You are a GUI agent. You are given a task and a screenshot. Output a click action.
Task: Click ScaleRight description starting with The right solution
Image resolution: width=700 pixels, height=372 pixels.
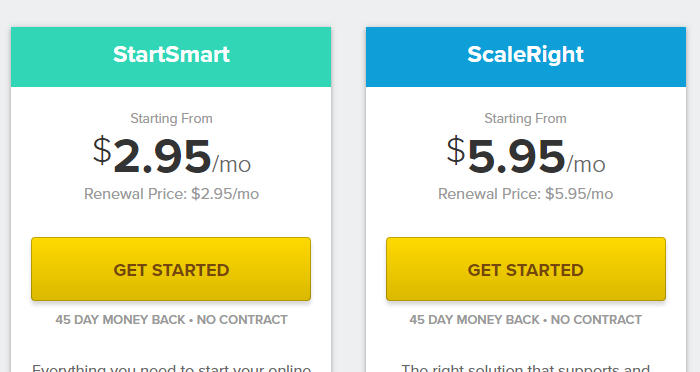[x=525, y=368]
